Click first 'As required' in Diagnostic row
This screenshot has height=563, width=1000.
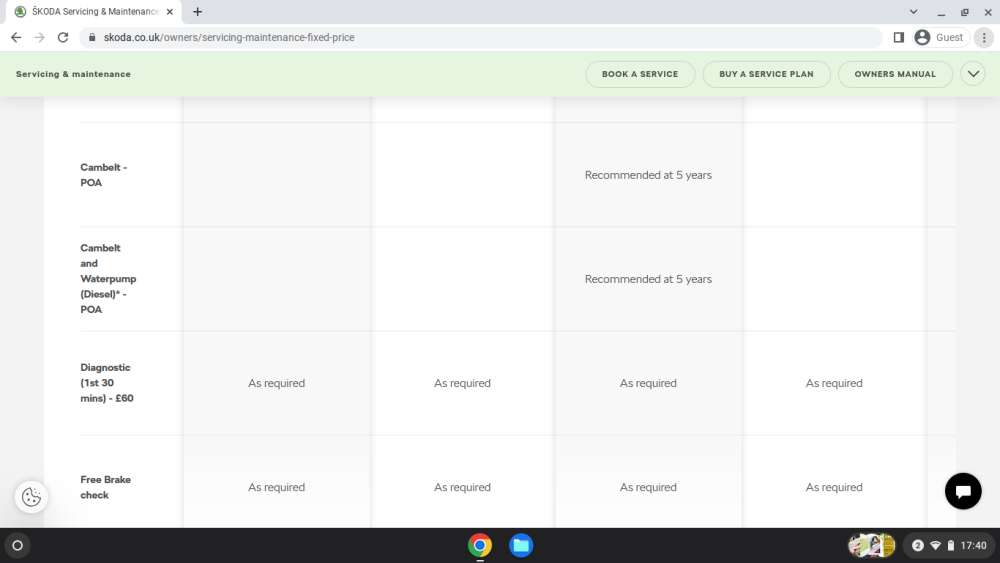coord(276,383)
